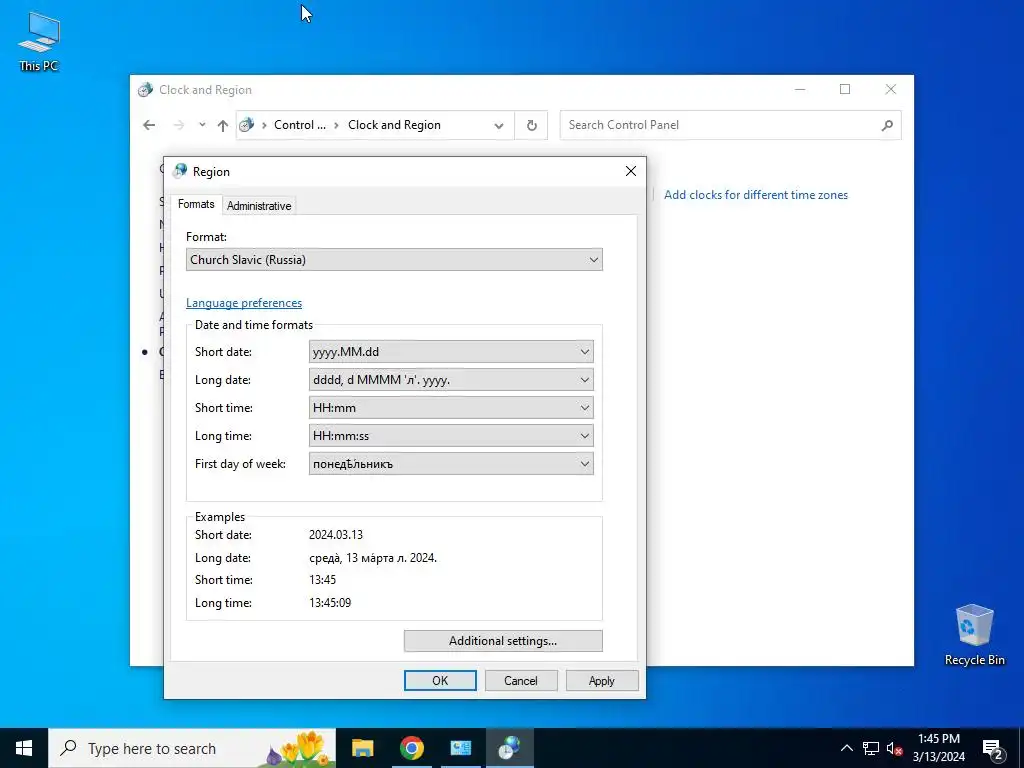Click Control Panel icon in address bar
Screen dimensions: 1024x768
tap(247, 125)
